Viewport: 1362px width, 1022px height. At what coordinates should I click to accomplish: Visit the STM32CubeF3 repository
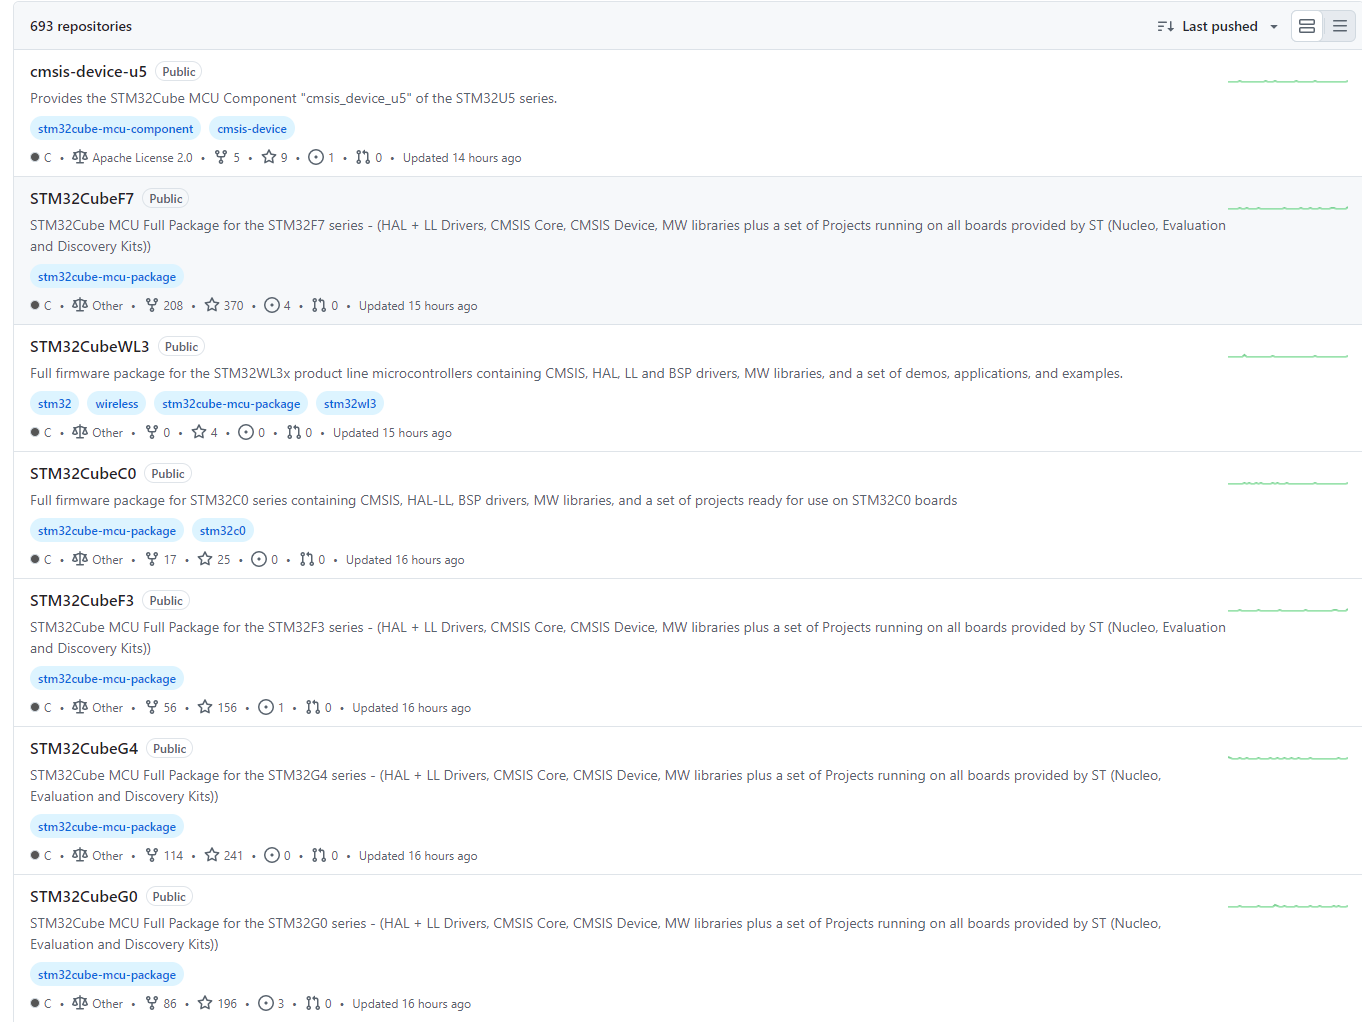pos(82,600)
